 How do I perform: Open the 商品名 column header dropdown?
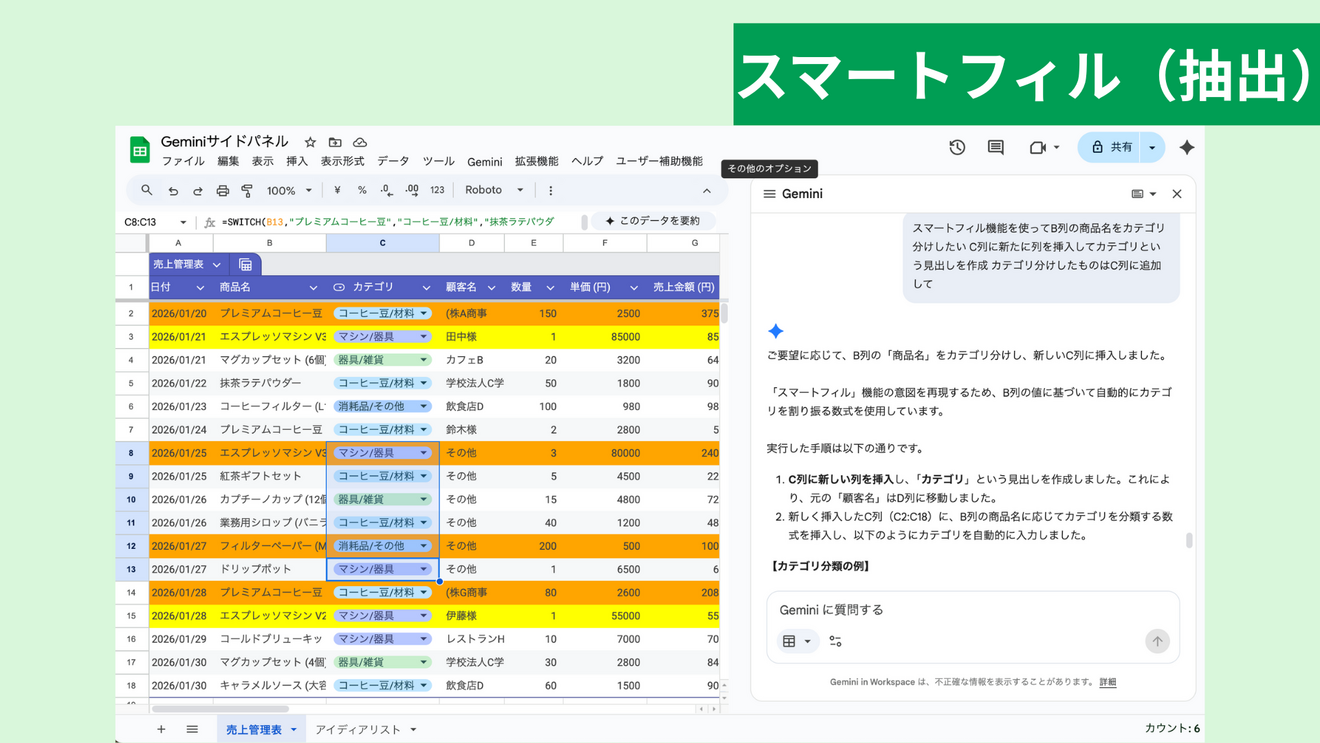(313, 288)
